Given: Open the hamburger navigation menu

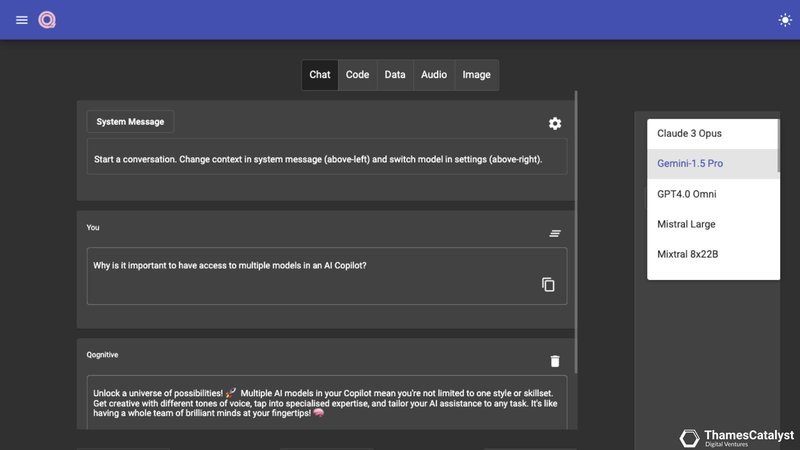Looking at the screenshot, I should coord(22,20).
